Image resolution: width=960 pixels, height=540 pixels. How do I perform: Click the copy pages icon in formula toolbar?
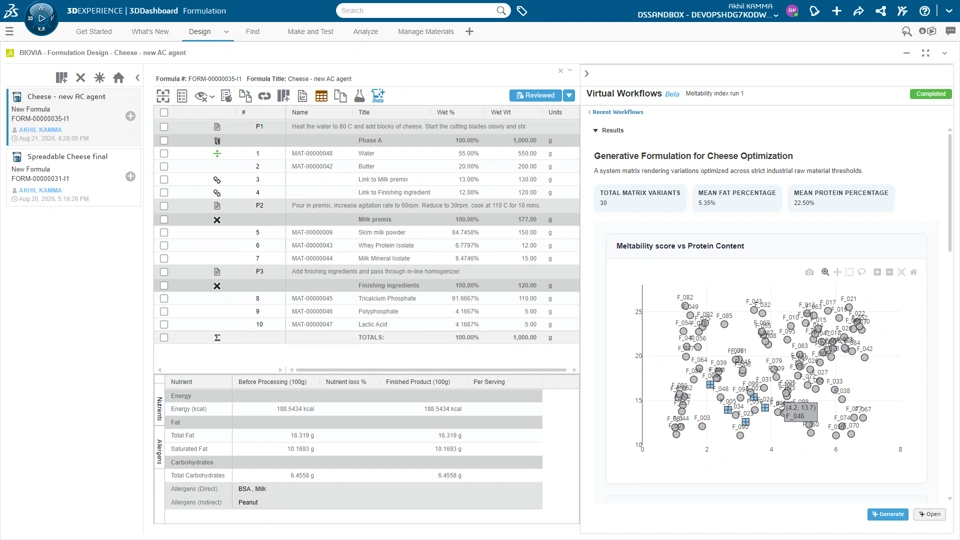click(340, 96)
